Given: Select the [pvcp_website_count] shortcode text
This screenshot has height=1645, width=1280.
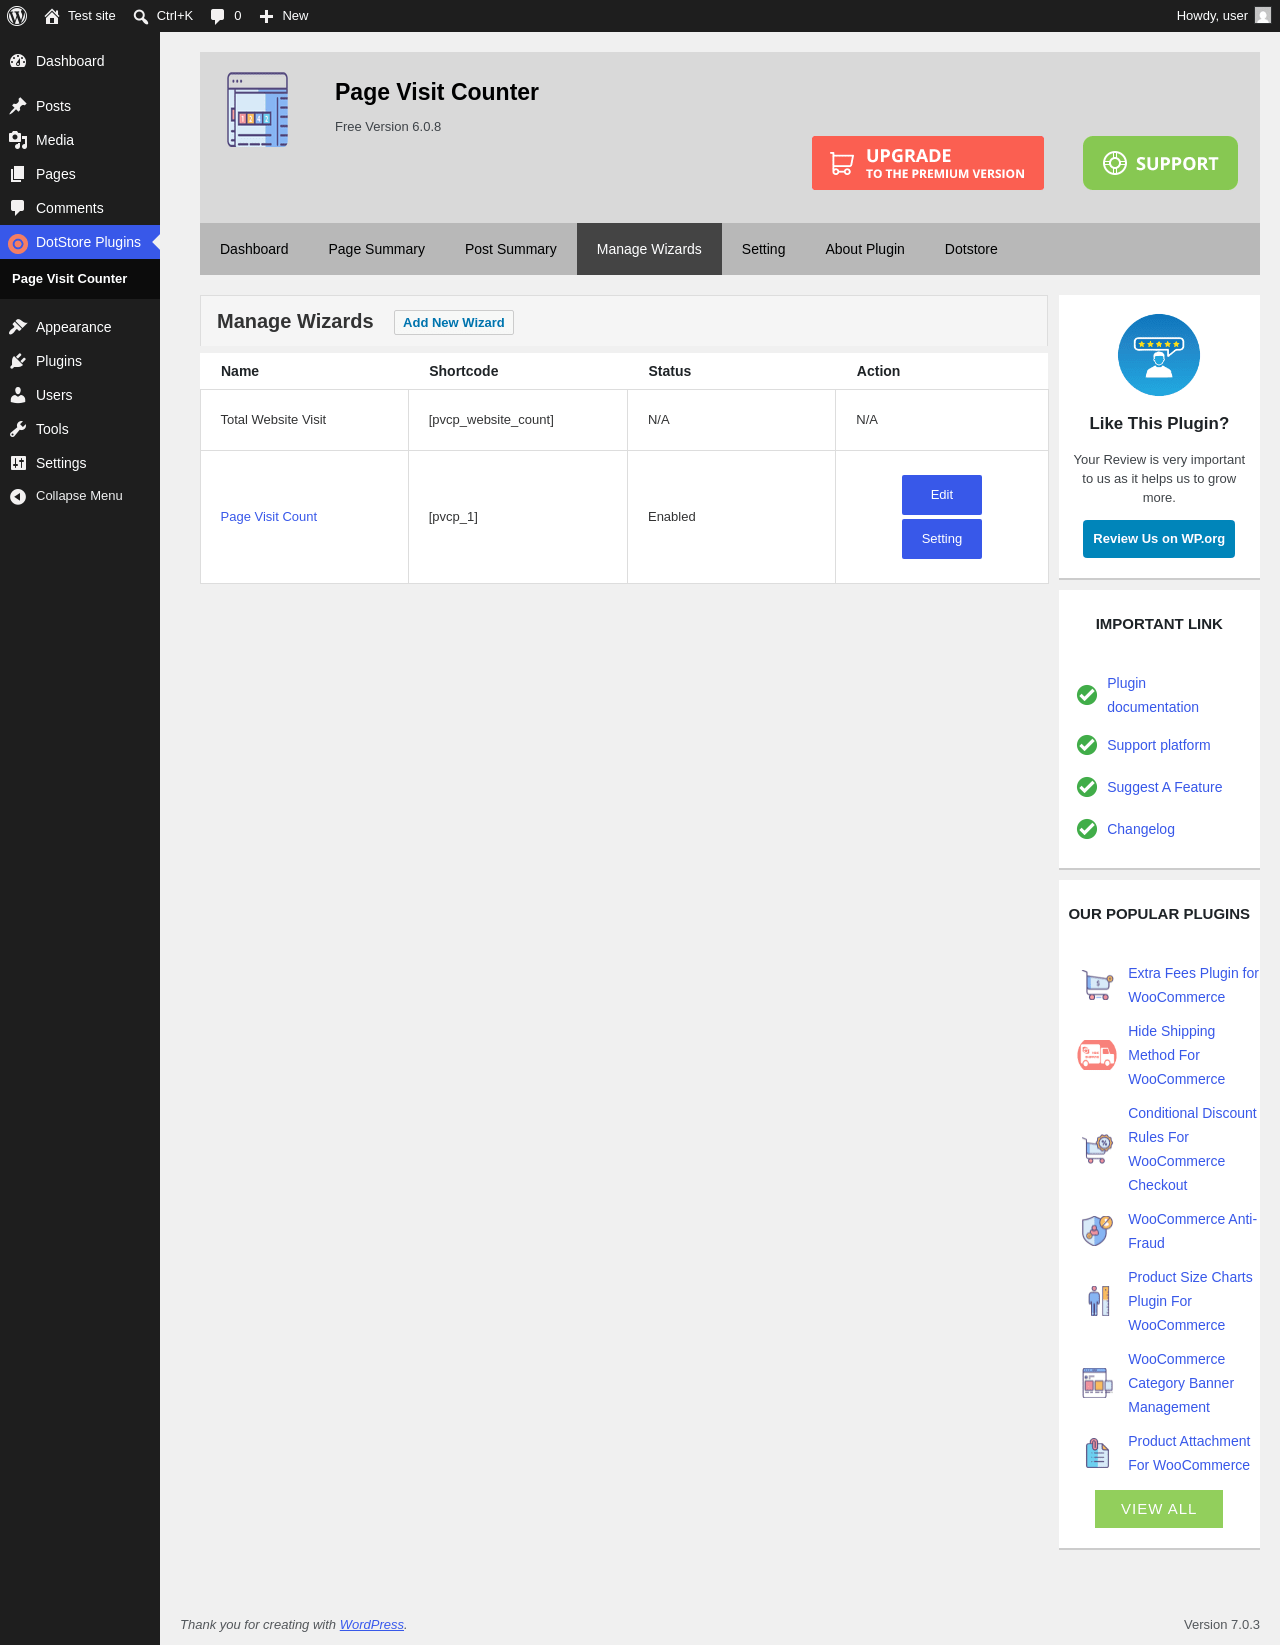Looking at the screenshot, I should point(491,420).
